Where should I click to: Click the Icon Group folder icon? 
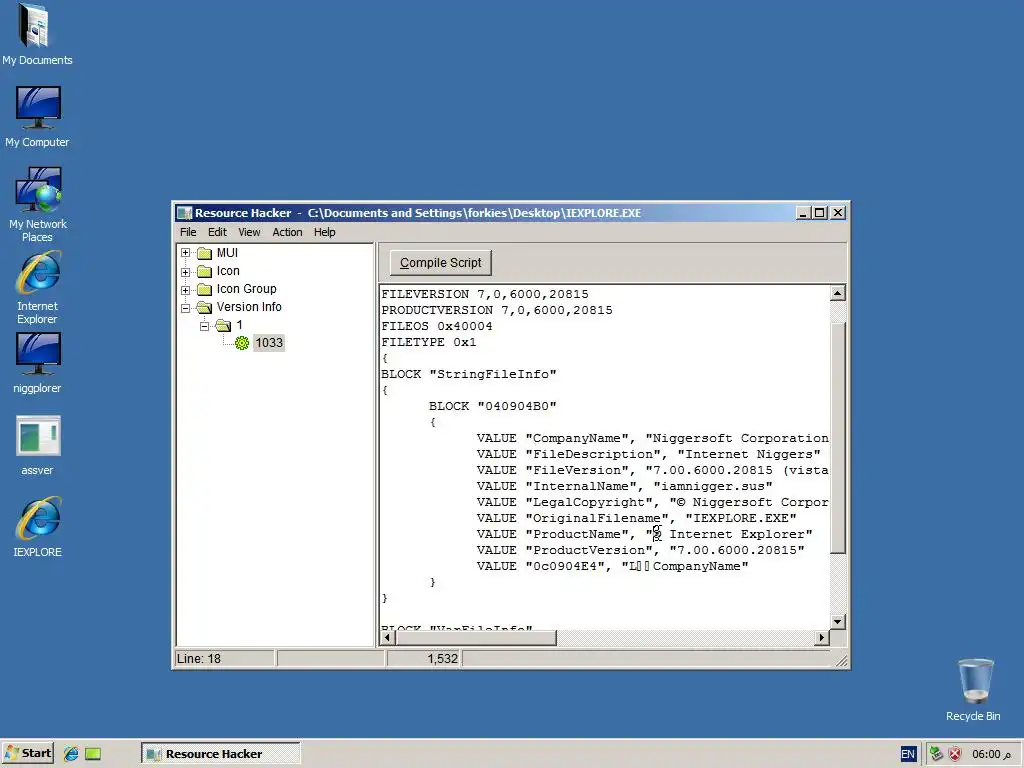pyautogui.click(x=204, y=289)
